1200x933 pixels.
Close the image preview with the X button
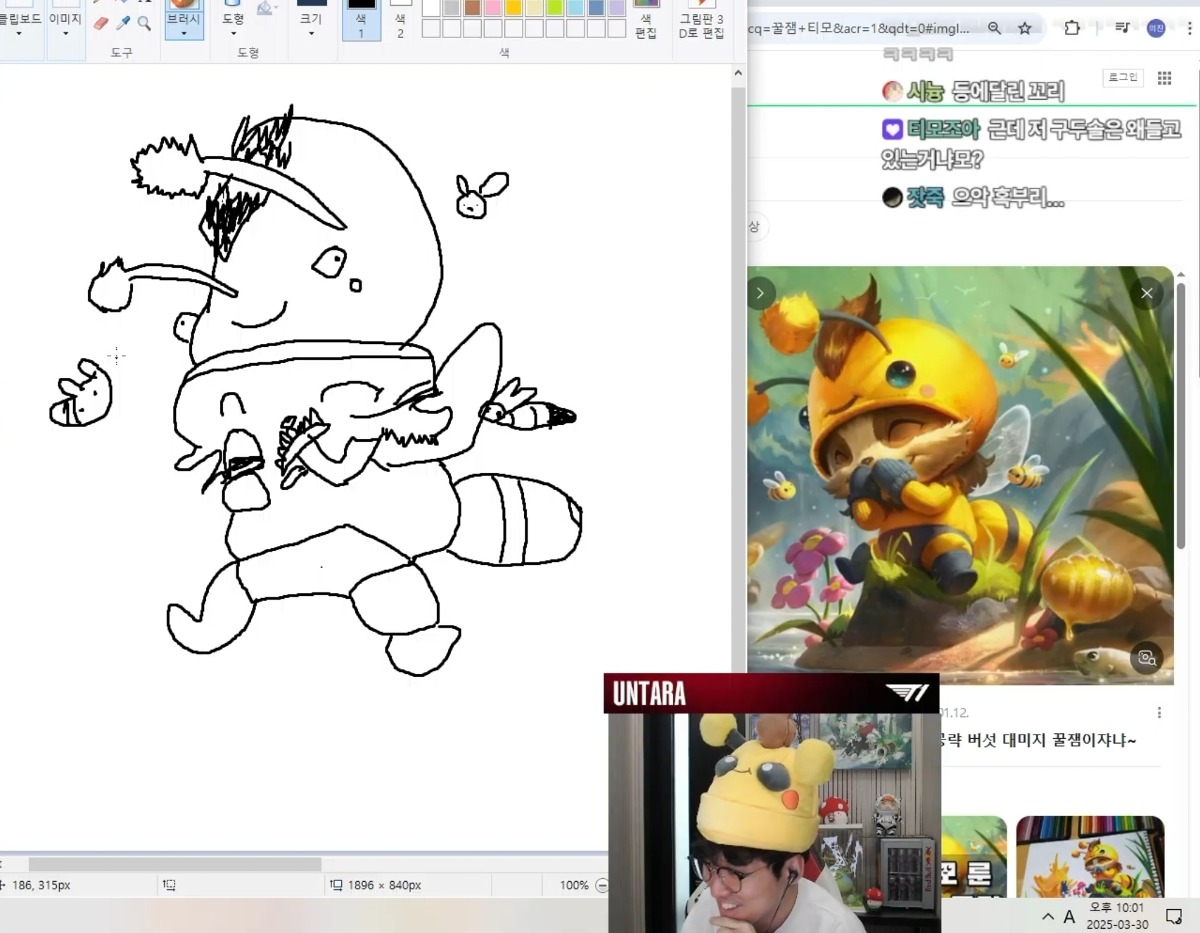tap(1147, 293)
